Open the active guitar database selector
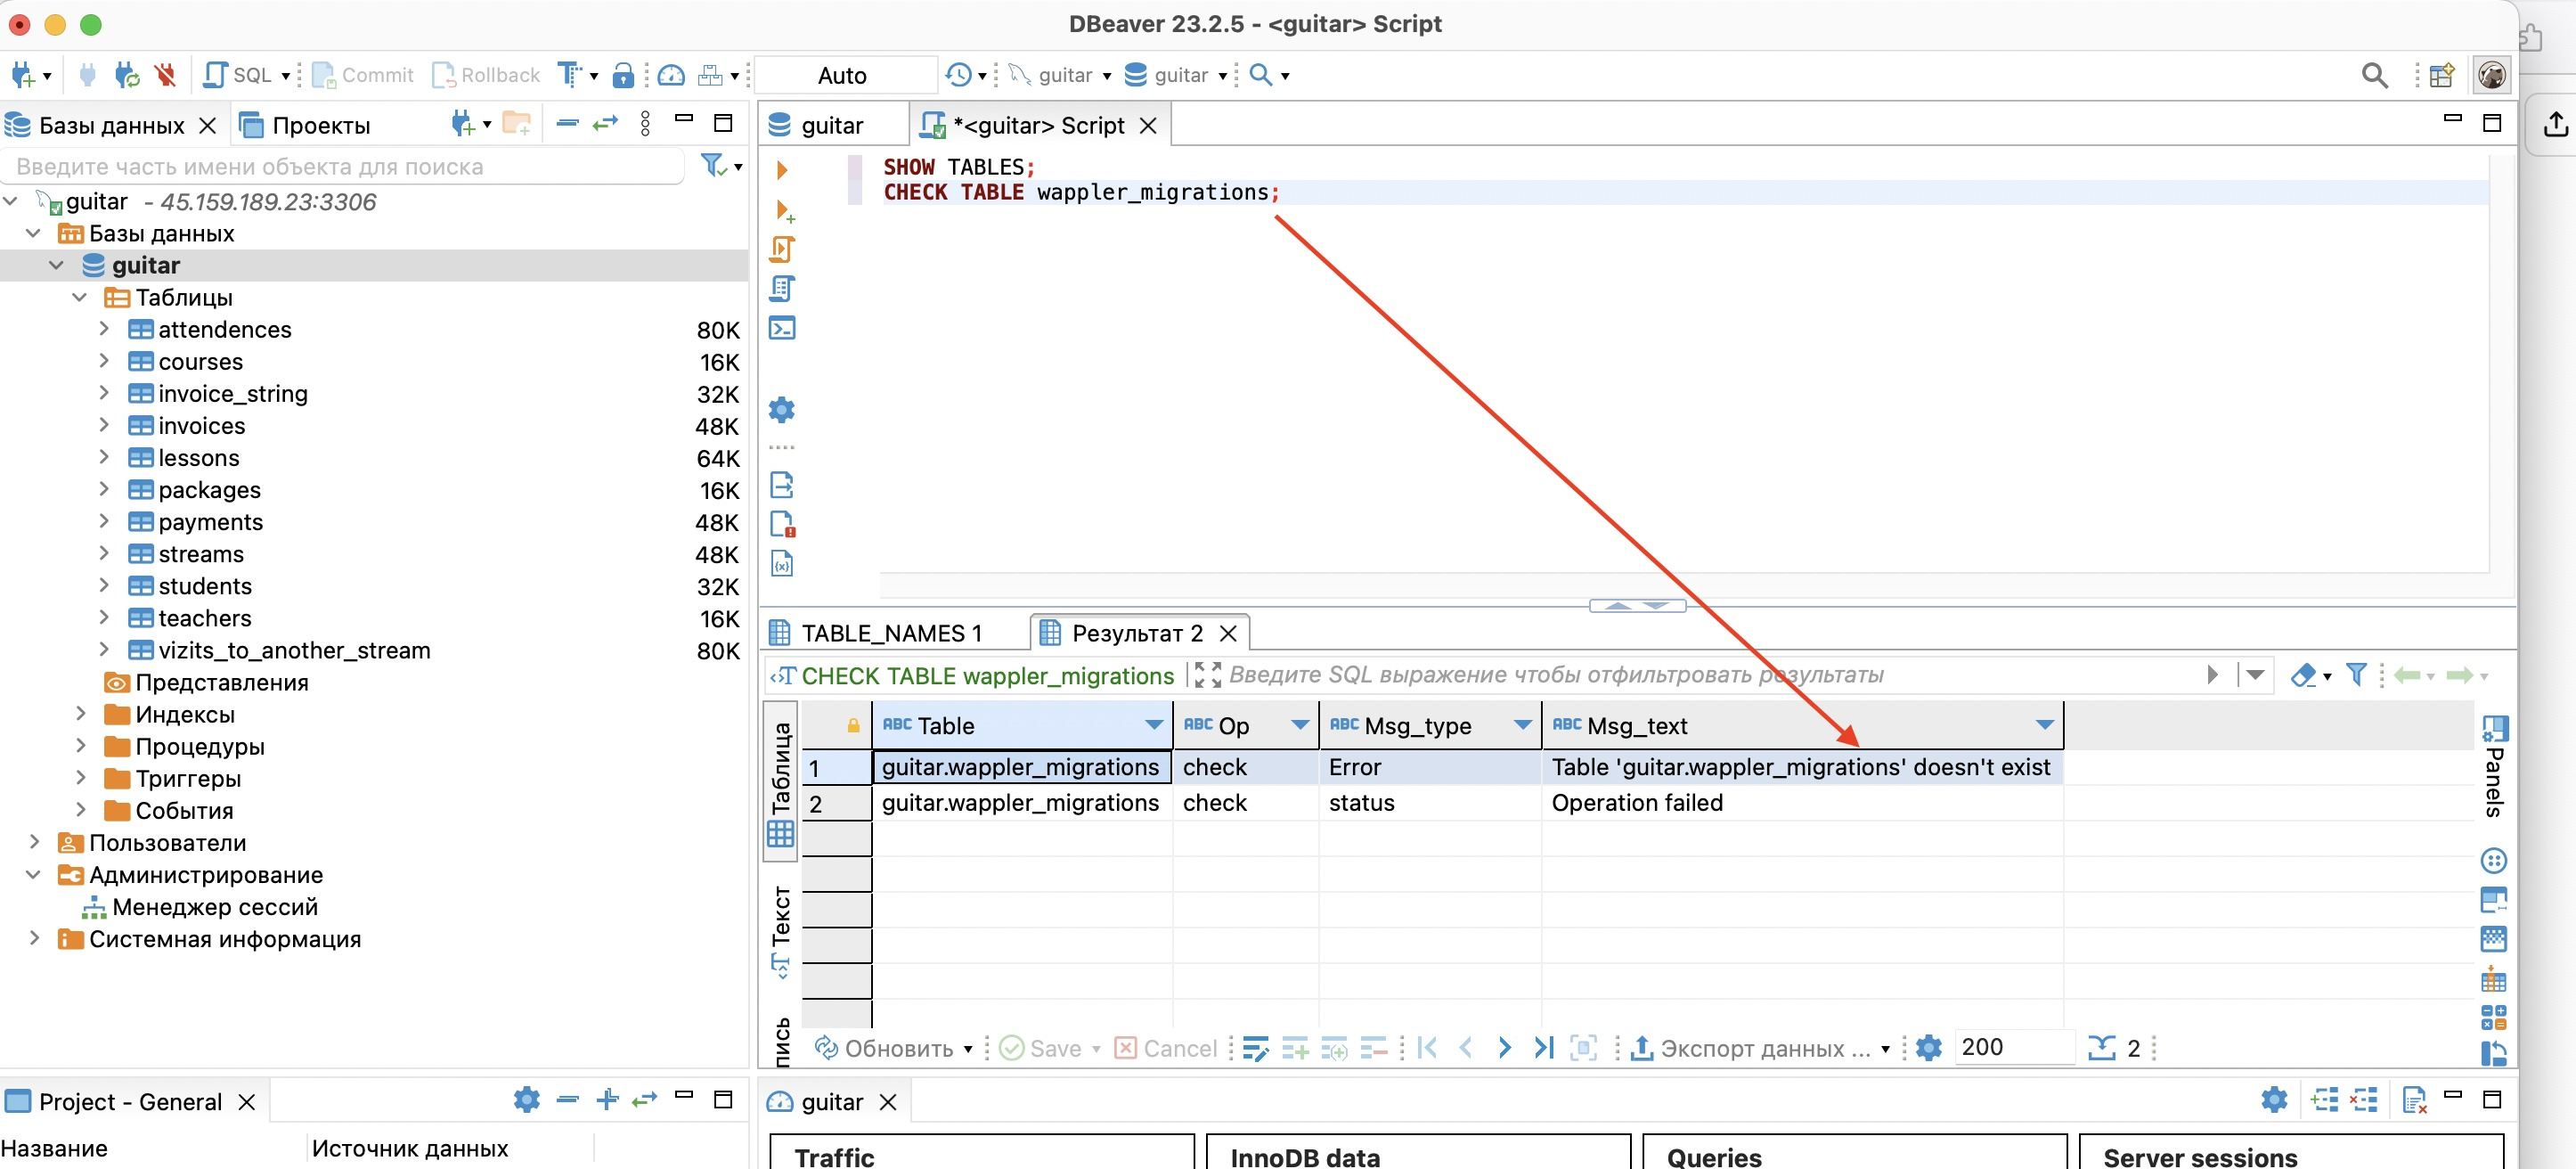Viewport: 2576px width, 1169px height. [x=1176, y=75]
